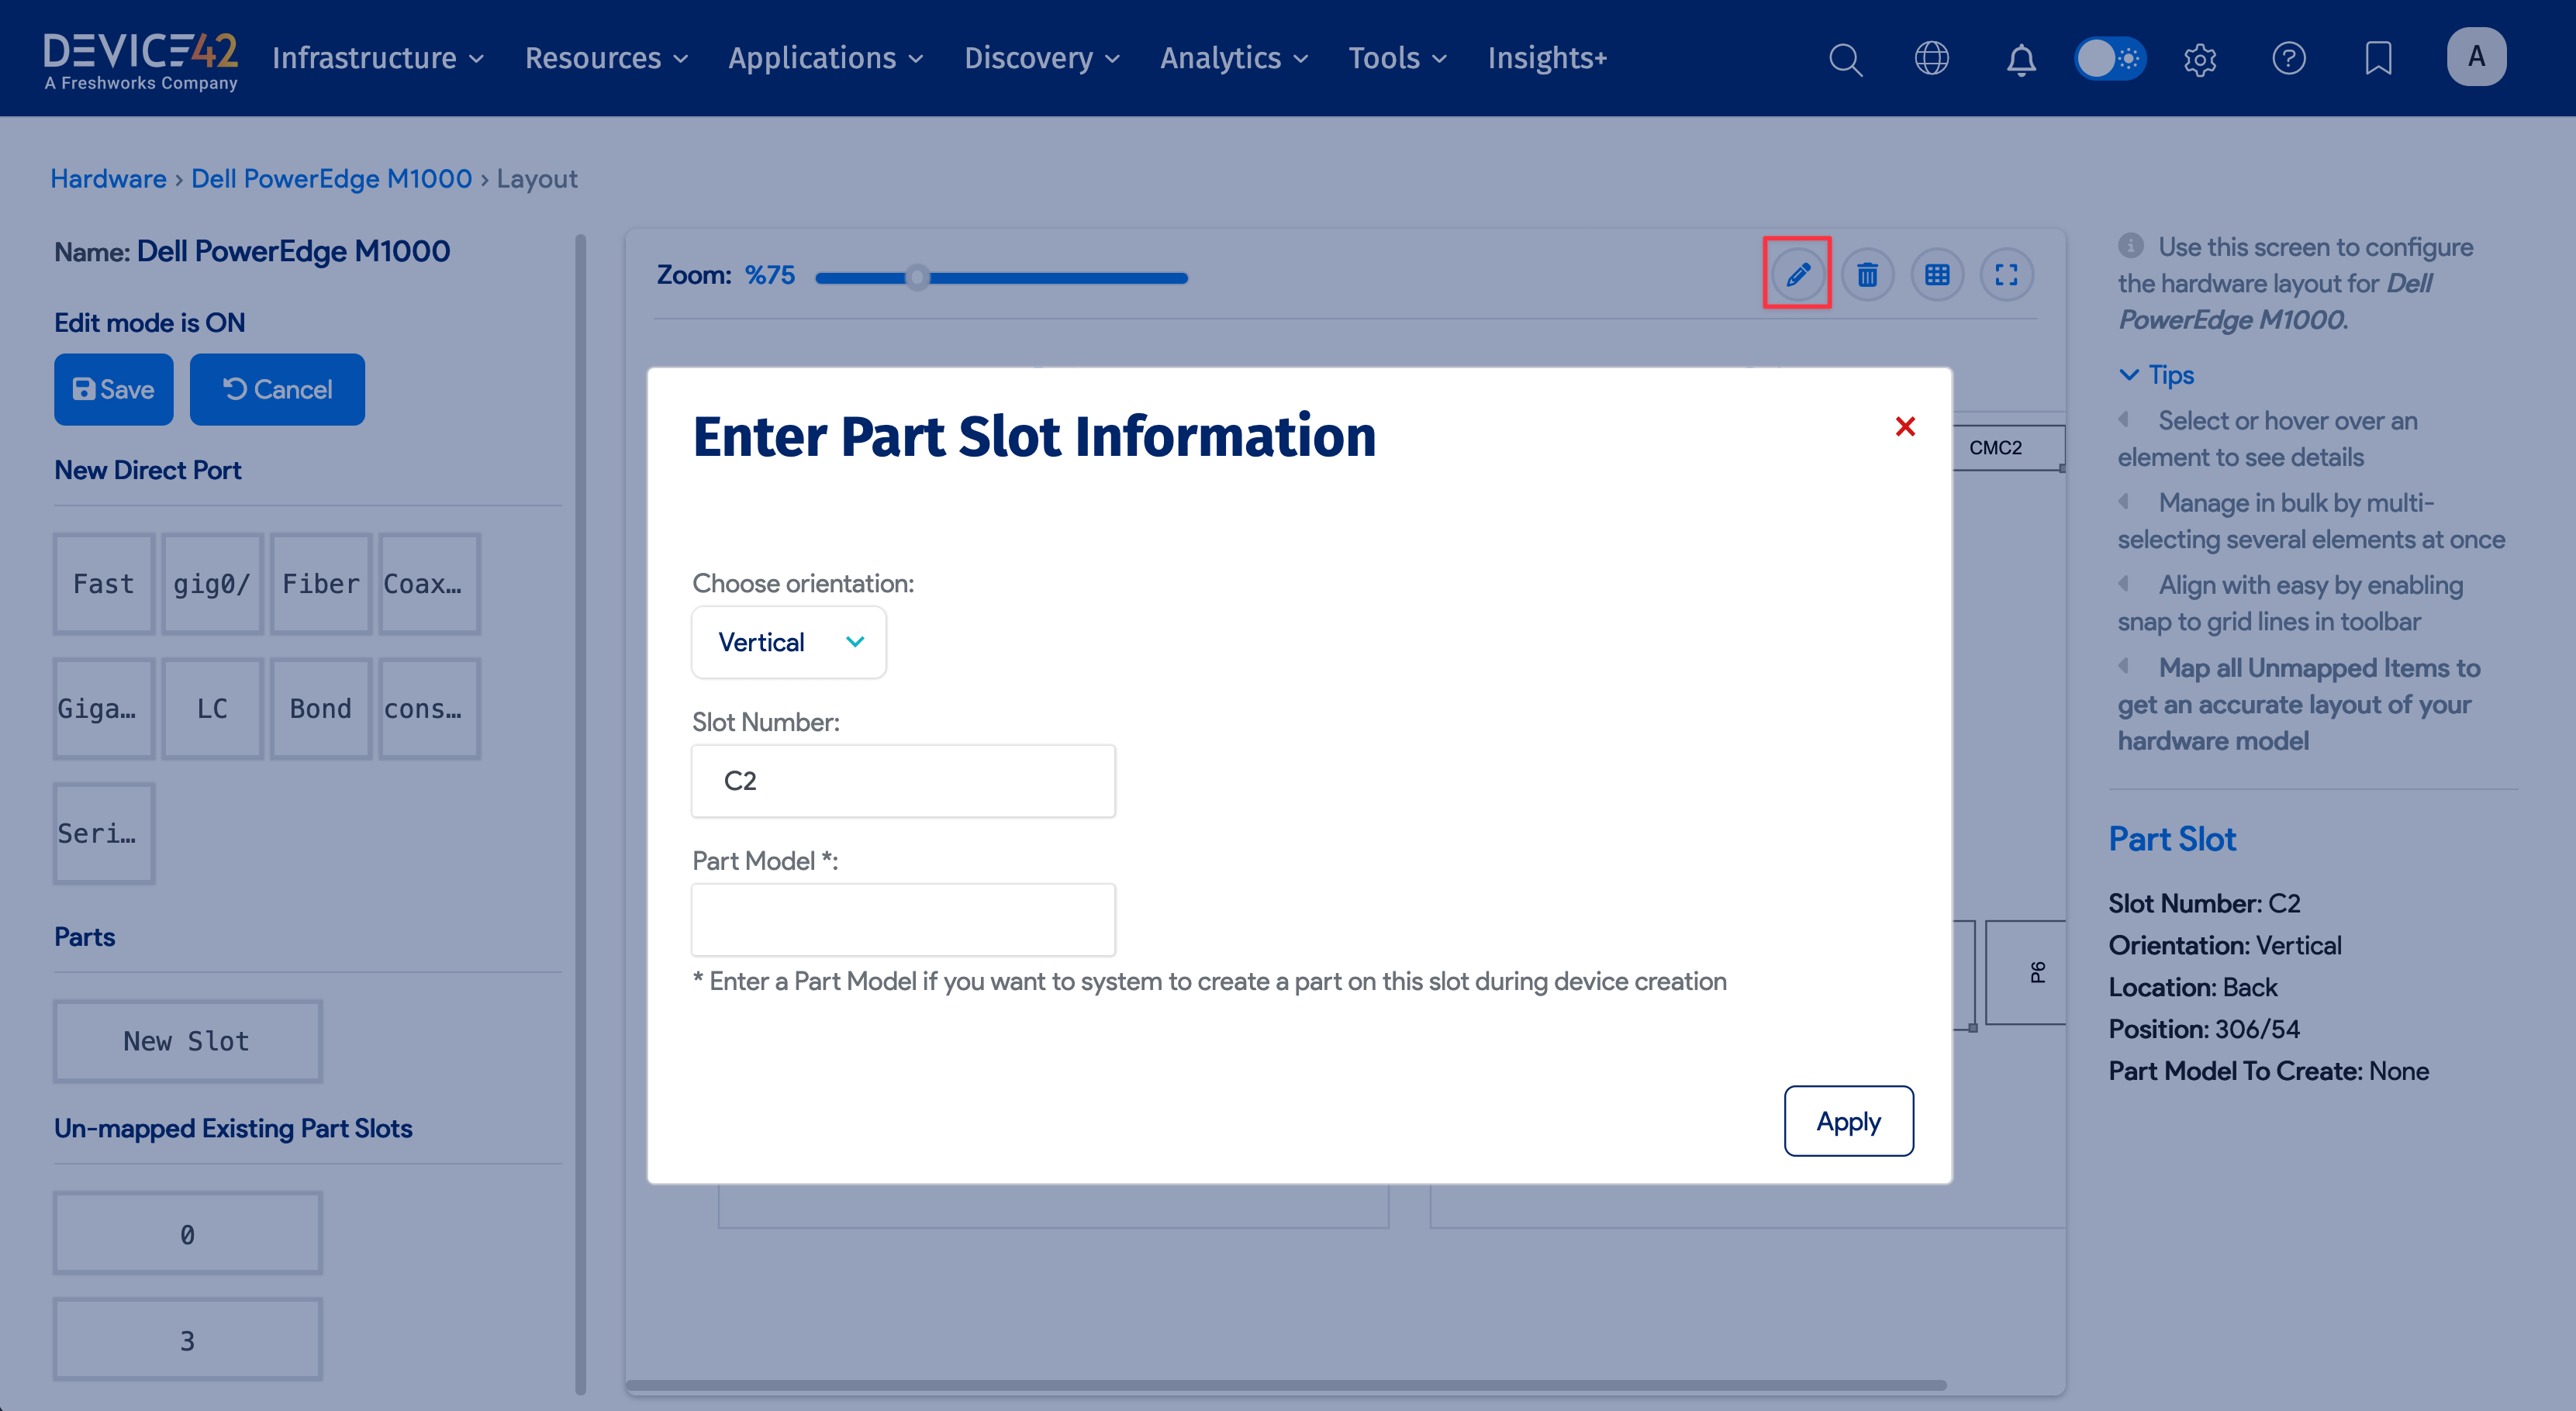Open the language globe icon

[x=1932, y=58]
